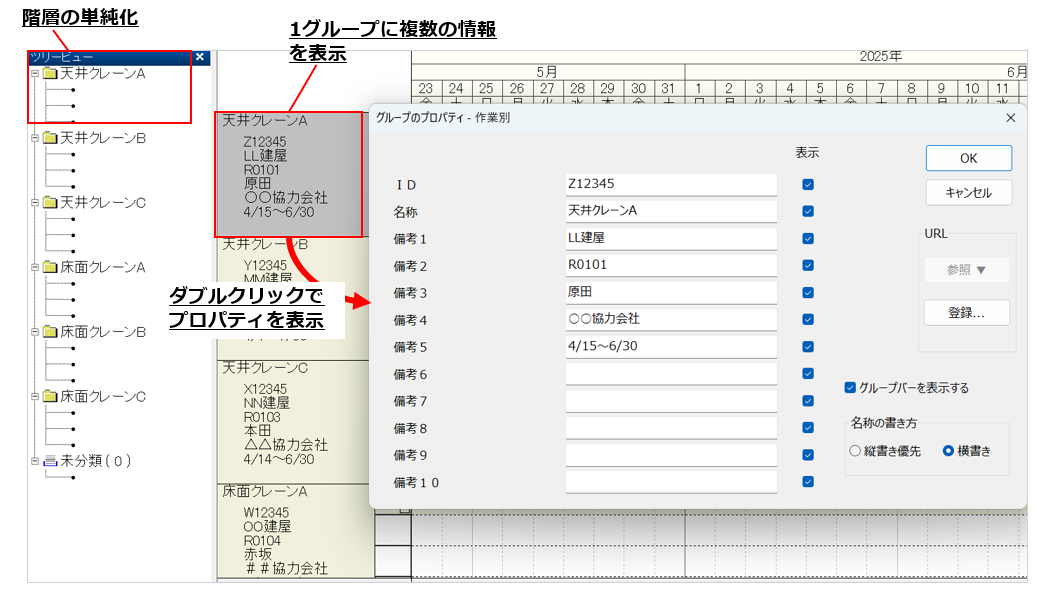Close the ツリービュー panel with X
Image resolution: width=1040 pixels, height=595 pixels.
200,57
